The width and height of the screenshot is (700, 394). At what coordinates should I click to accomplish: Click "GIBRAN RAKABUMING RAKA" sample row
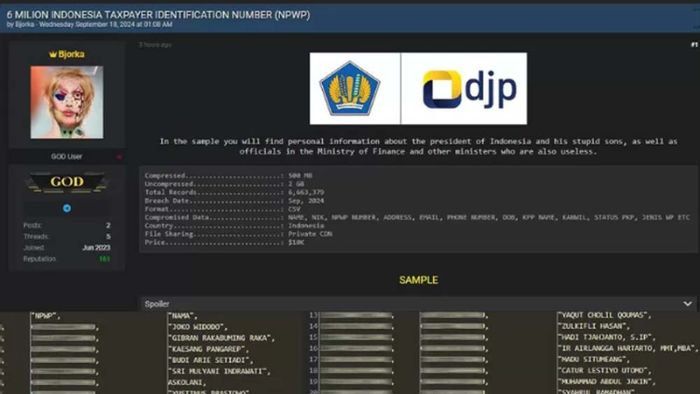(221, 338)
